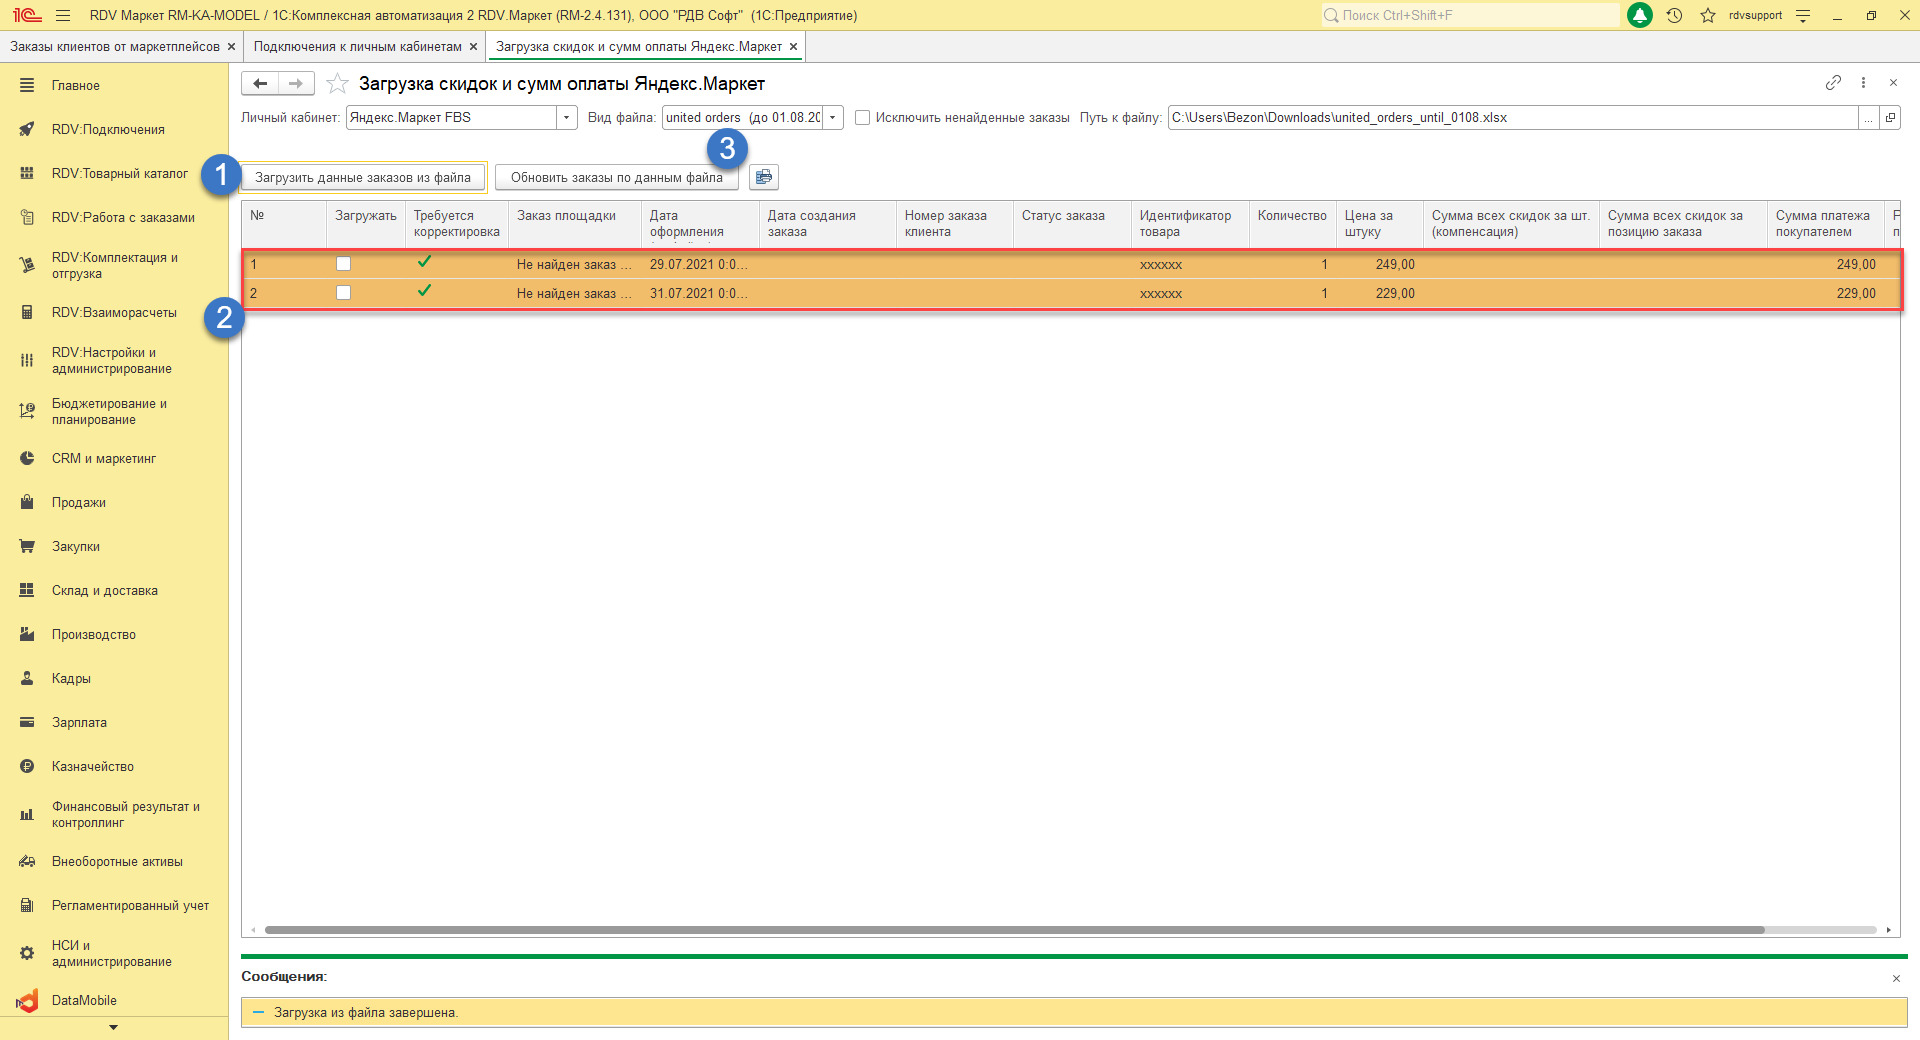This screenshot has width=1920, height=1040.
Task: Sort by Количество column header
Action: pyautogui.click(x=1292, y=224)
